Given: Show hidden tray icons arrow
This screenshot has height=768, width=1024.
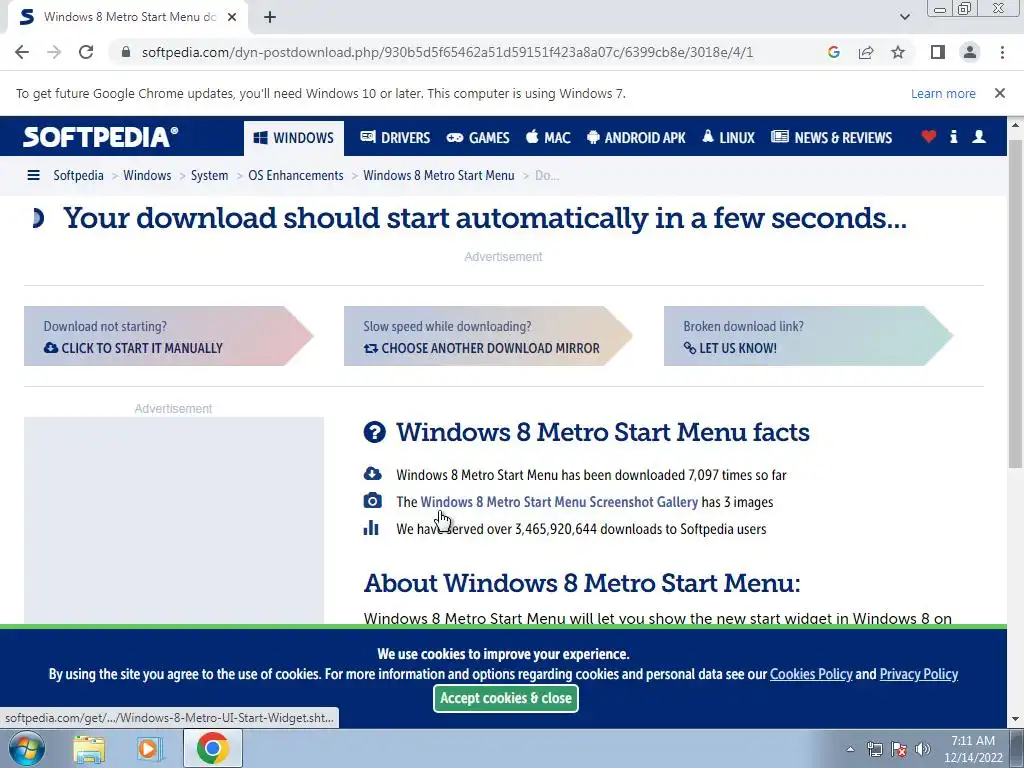Looking at the screenshot, I should pyautogui.click(x=850, y=749).
